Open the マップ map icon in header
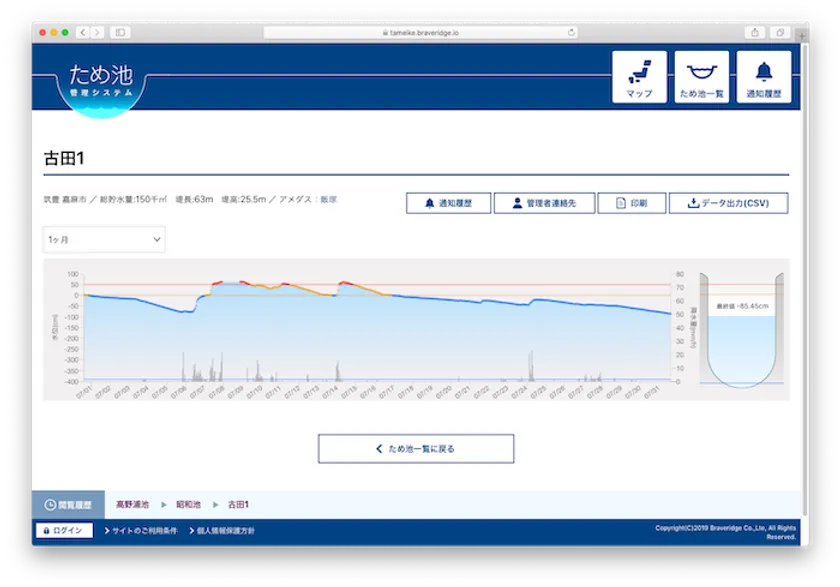 pyautogui.click(x=639, y=77)
